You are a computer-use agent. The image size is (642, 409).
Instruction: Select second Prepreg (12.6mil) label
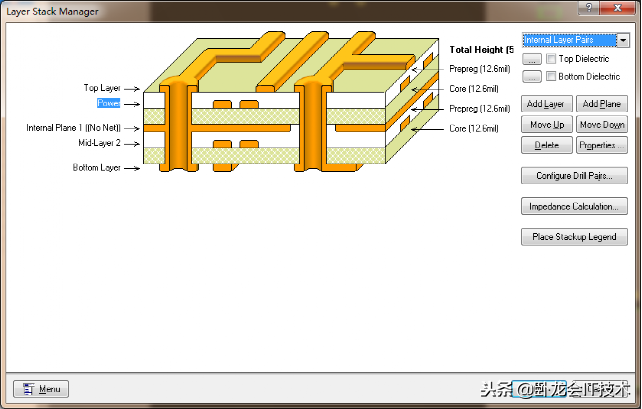(479, 108)
